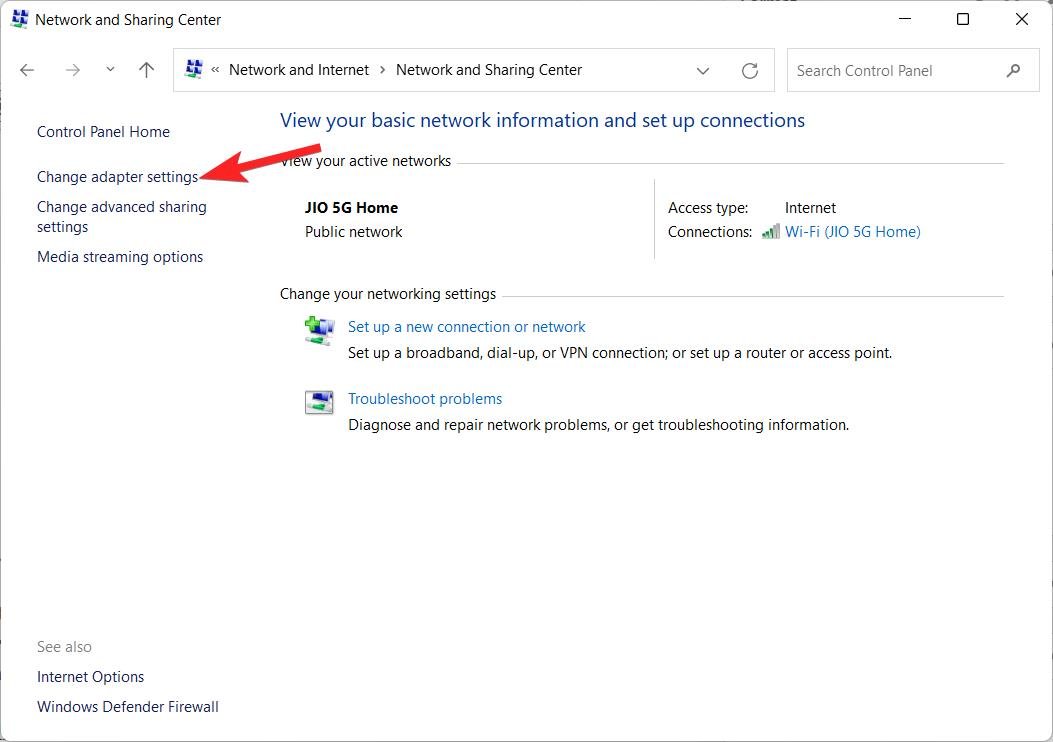1053x742 pixels.
Task: Click the Search Control Panel field
Action: pyautogui.click(x=895, y=70)
